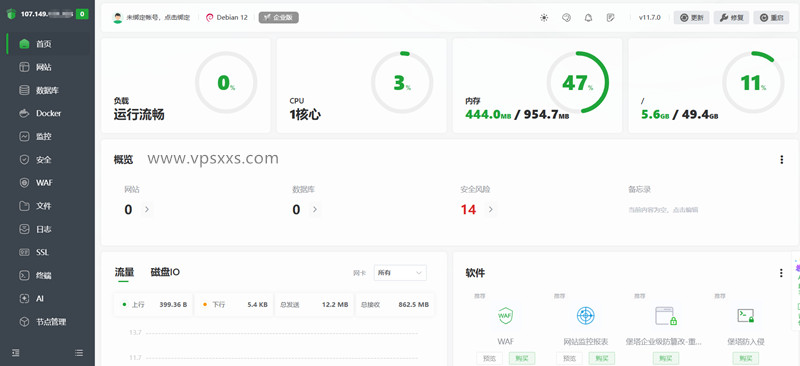Click the AI icon in sidebar
The width and height of the screenshot is (800, 366).
[x=24, y=299]
